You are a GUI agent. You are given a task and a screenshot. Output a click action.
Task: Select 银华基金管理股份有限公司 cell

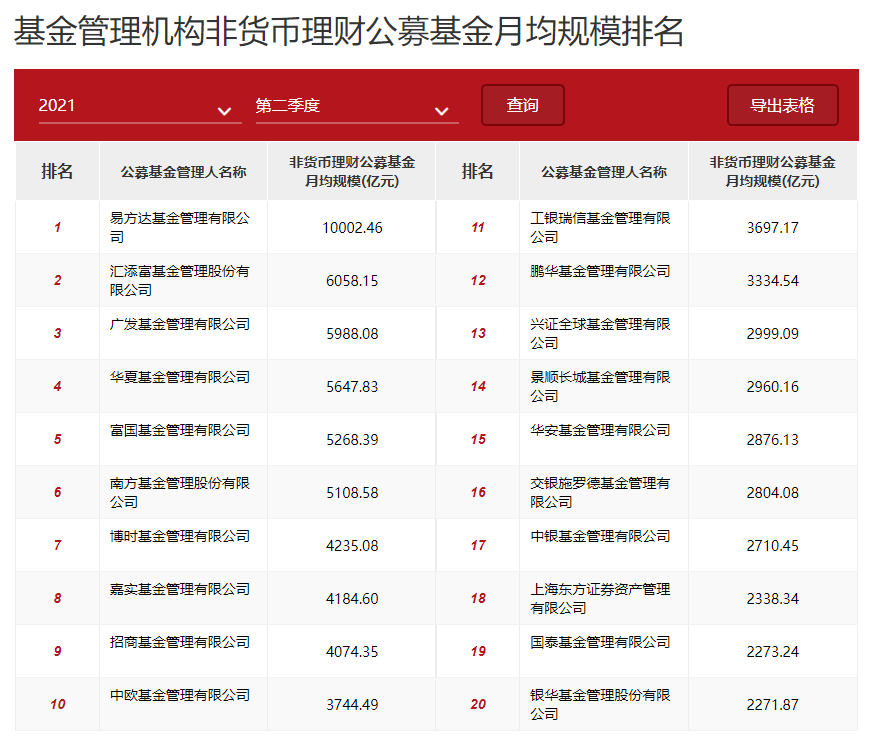pos(604,704)
